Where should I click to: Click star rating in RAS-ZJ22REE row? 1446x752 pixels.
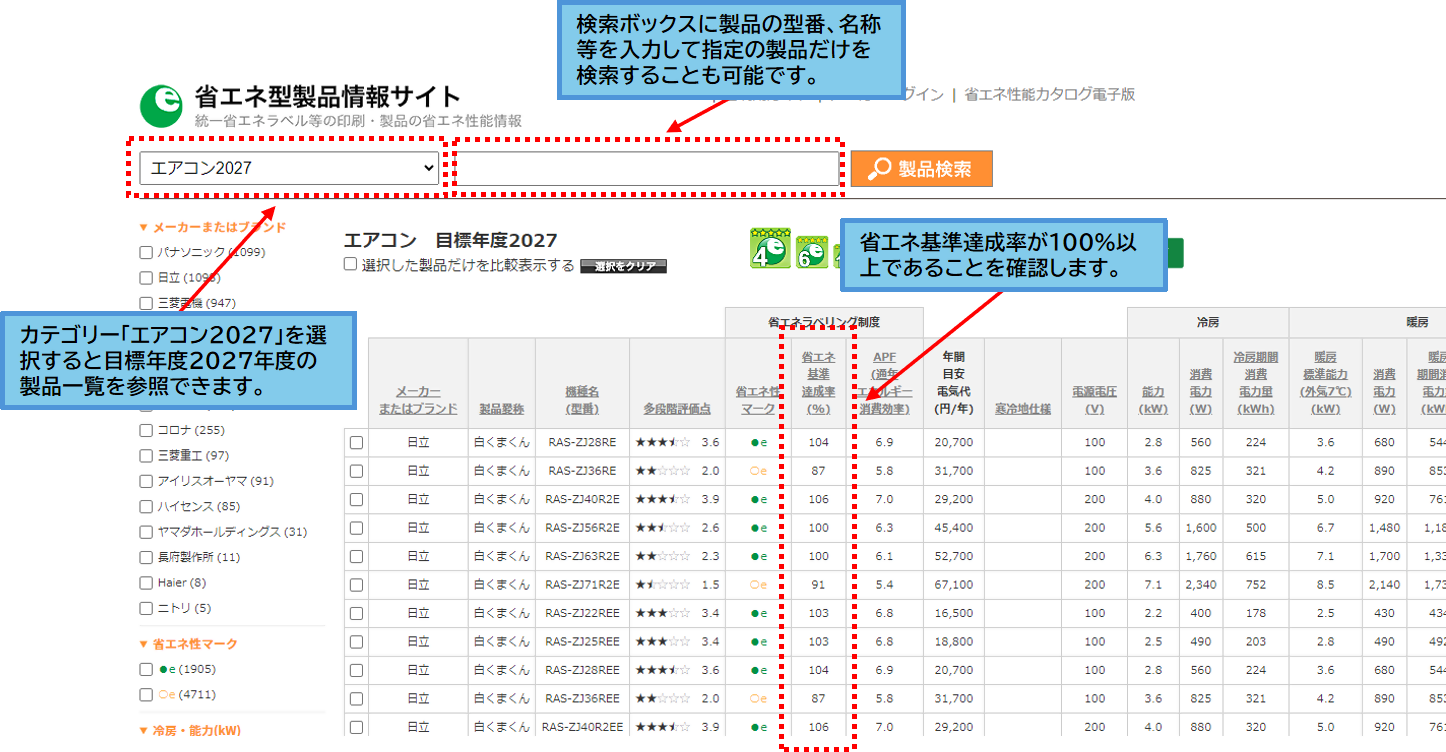(x=663, y=613)
